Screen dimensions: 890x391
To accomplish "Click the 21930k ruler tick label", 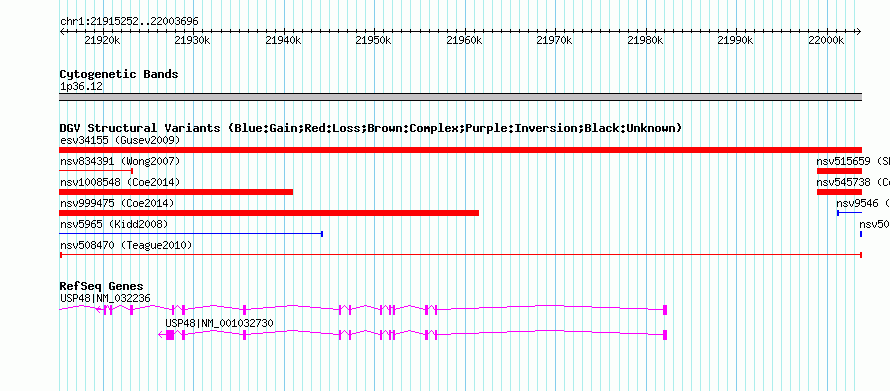I will [x=193, y=41].
